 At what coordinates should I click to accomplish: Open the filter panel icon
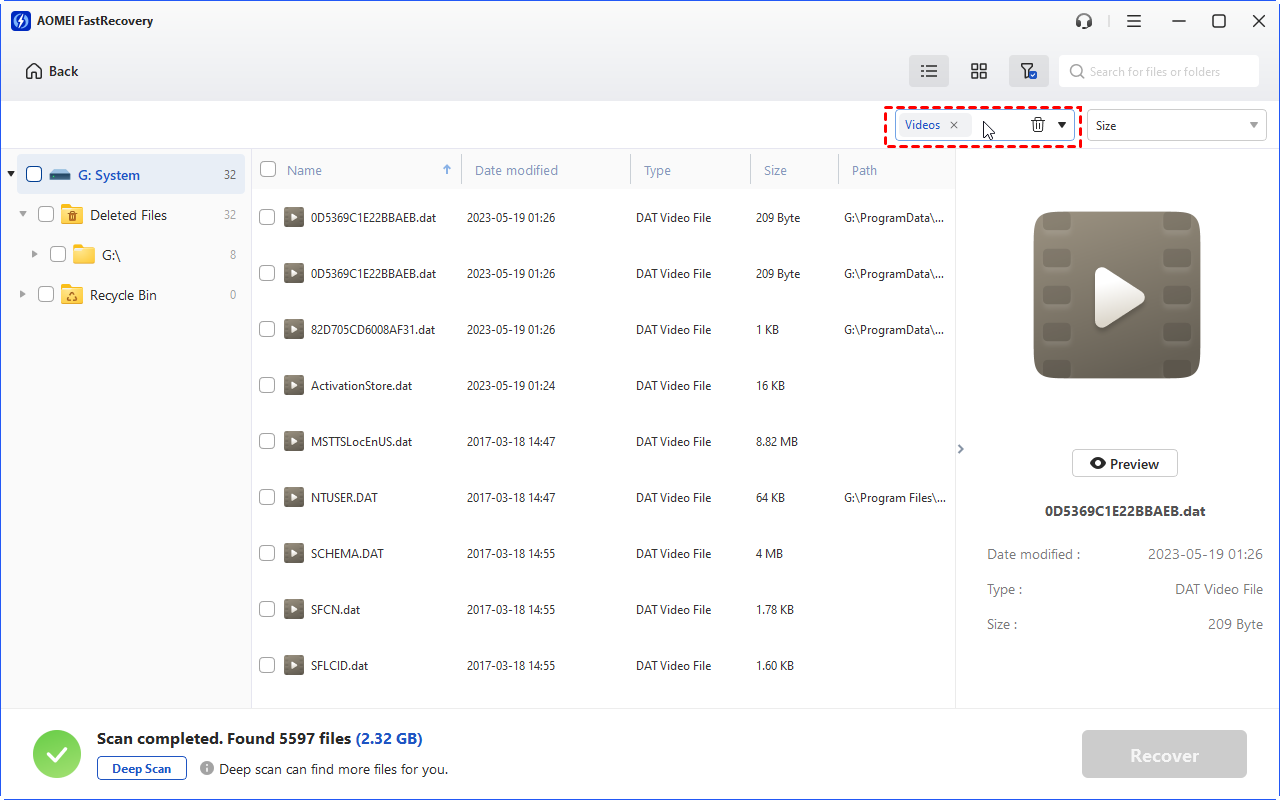[1029, 71]
